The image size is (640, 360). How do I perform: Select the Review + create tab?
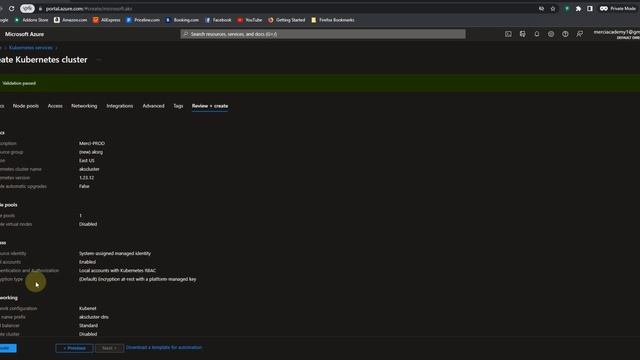pos(210,106)
